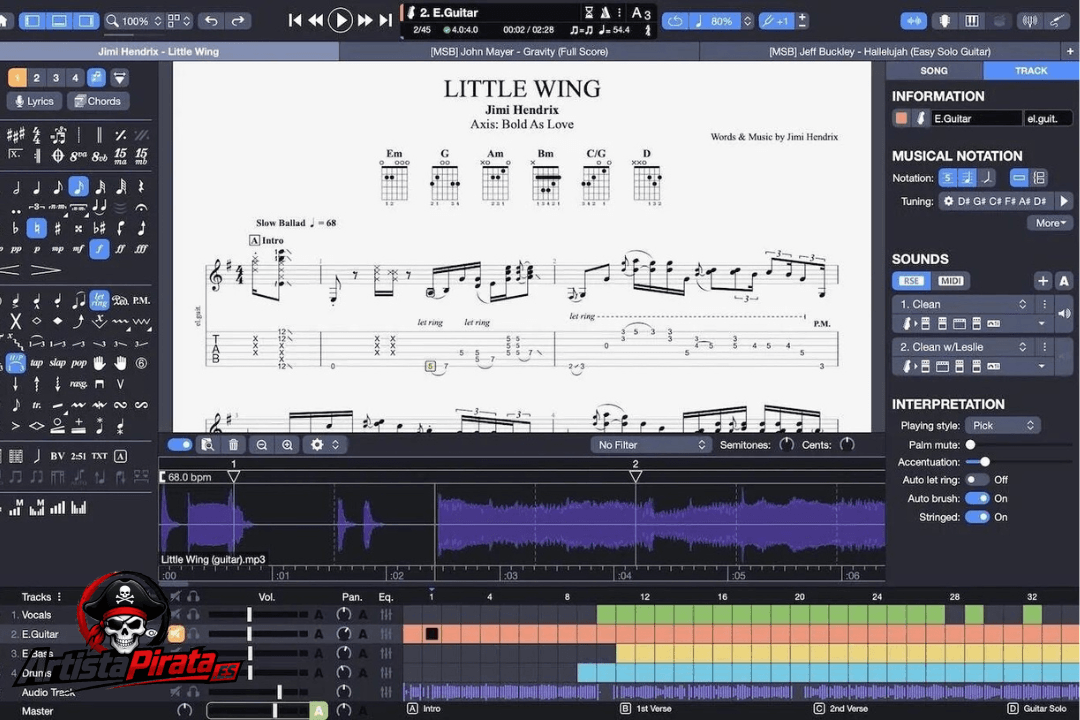Viewport: 1080px width, 720px height.
Task: Select voice 2 in the palette
Action: click(37, 78)
